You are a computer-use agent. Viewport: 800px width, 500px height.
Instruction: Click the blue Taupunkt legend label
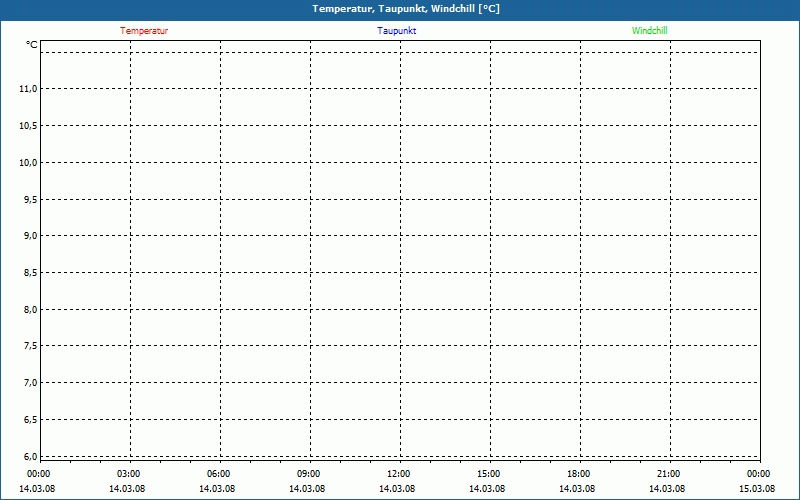point(396,31)
